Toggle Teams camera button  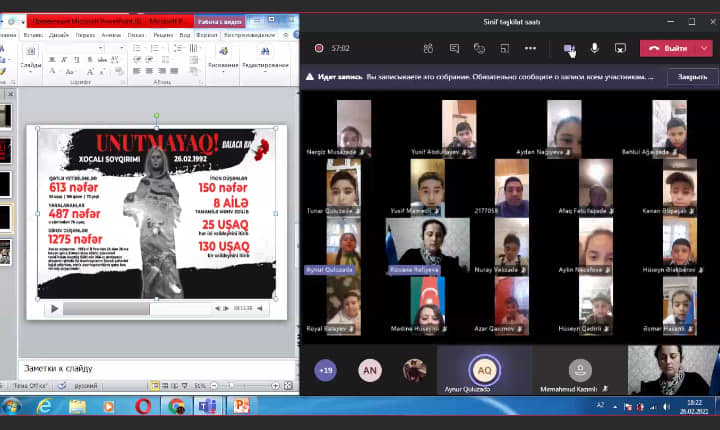point(569,48)
